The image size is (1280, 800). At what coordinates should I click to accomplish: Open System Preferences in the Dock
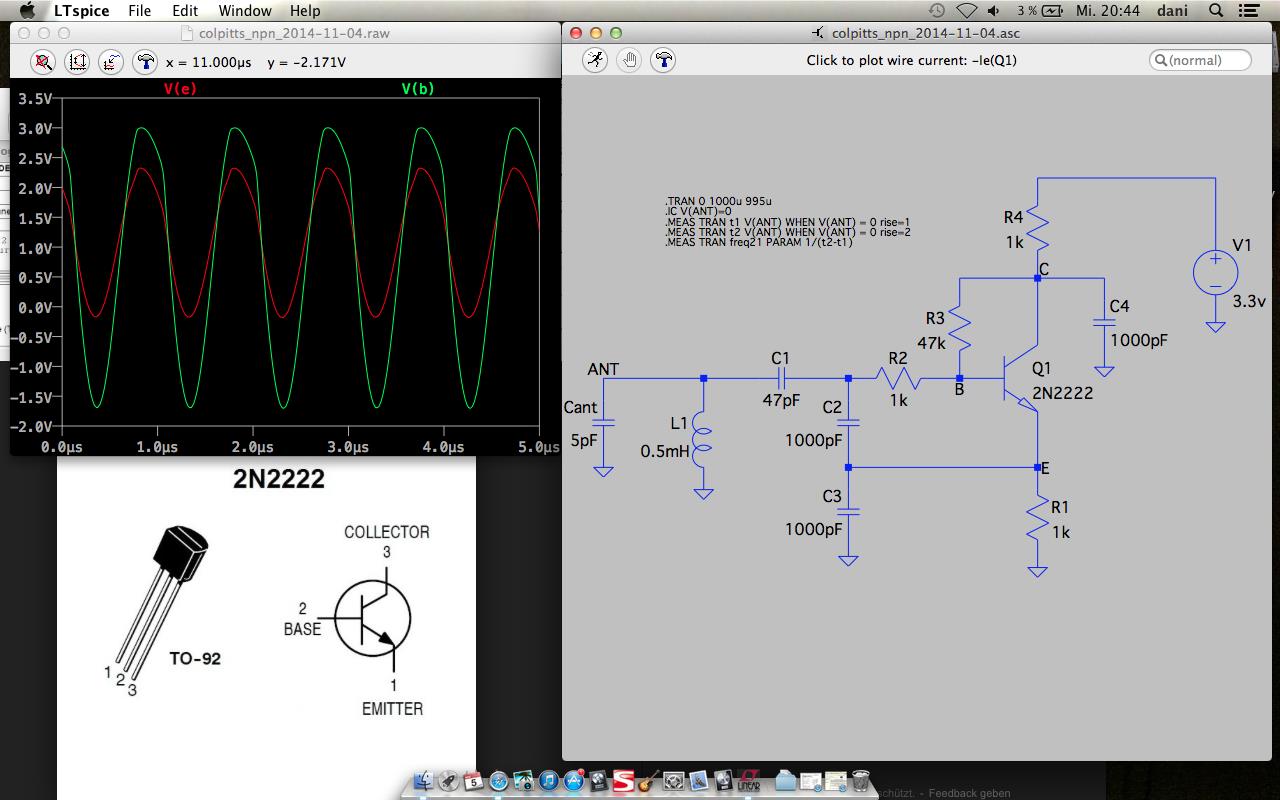(x=674, y=780)
